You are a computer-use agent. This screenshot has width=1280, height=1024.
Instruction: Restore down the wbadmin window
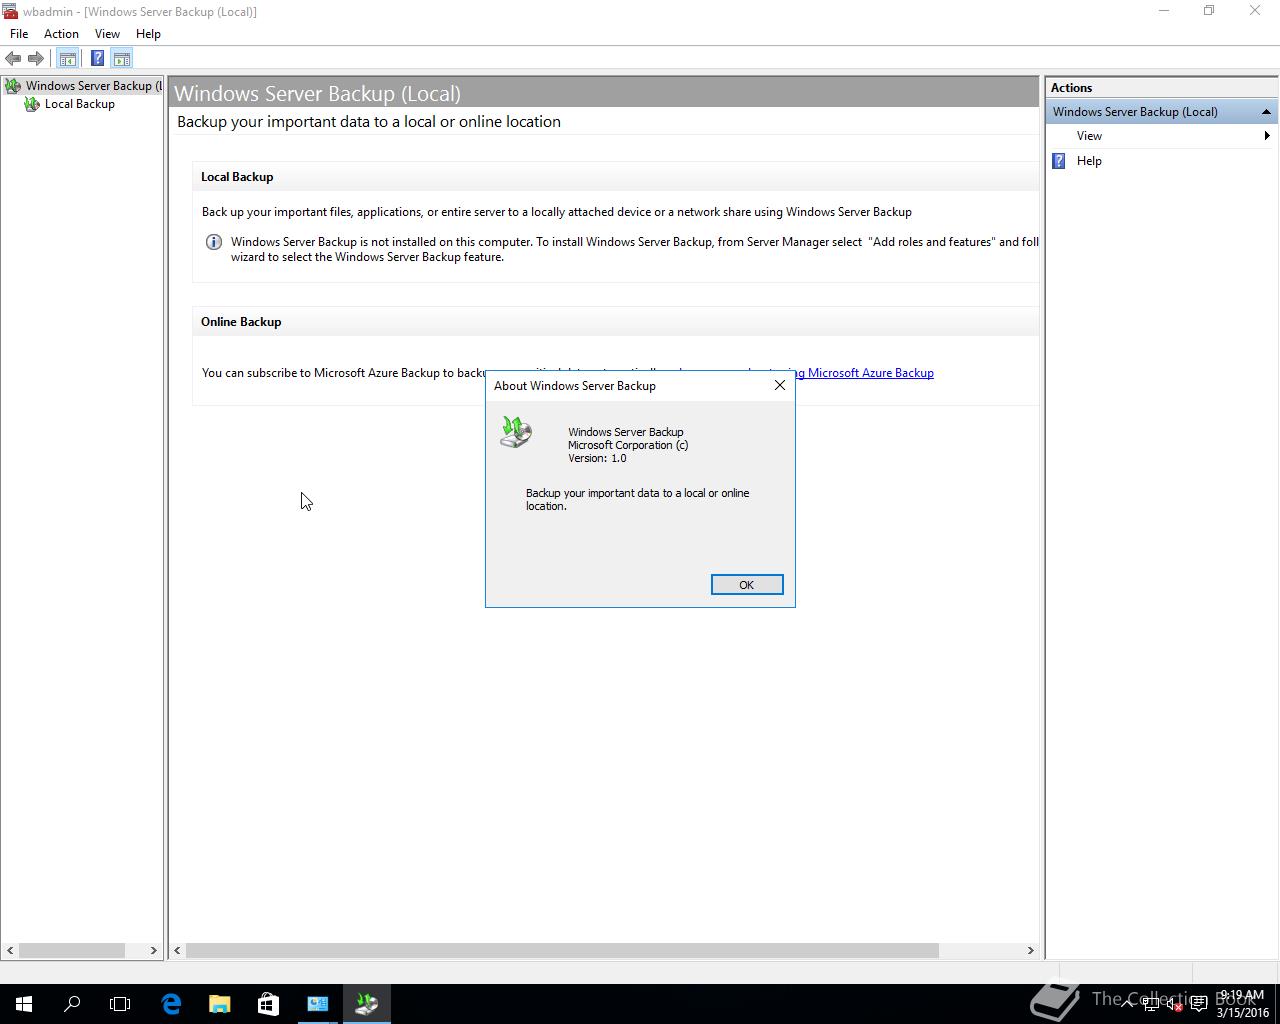point(1209,11)
